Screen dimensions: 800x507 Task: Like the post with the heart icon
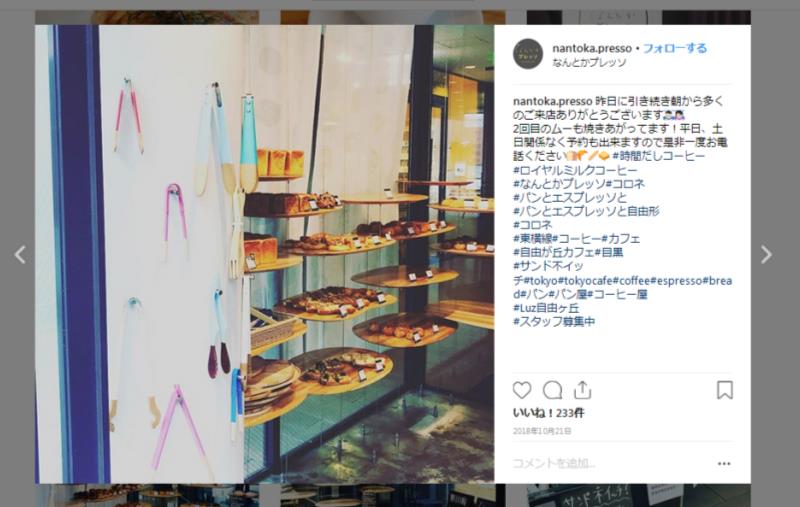pos(521,390)
